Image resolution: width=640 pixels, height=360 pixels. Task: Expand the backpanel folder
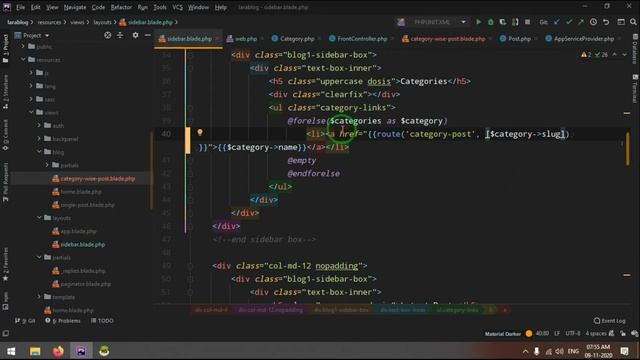coord(39,139)
